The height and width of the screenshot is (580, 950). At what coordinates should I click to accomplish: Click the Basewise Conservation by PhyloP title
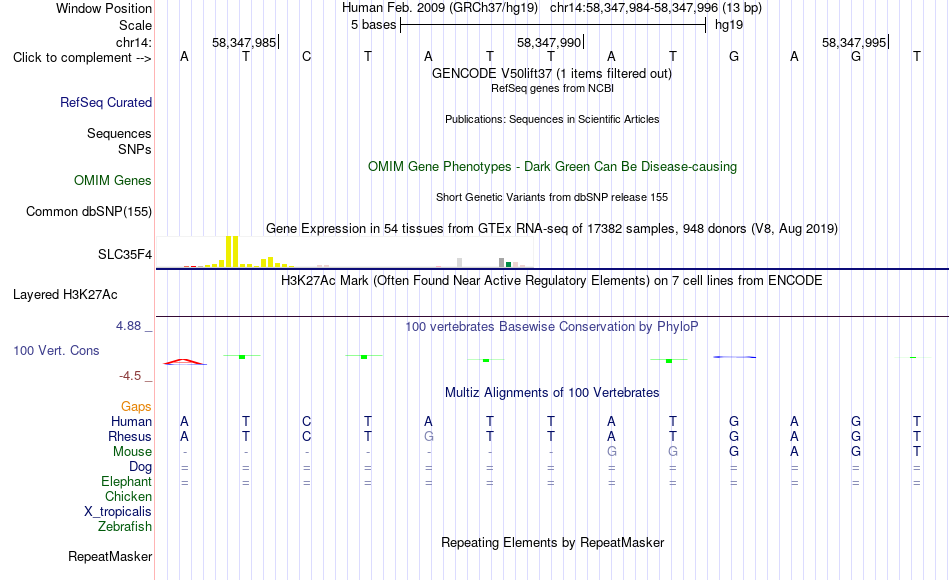point(552,327)
